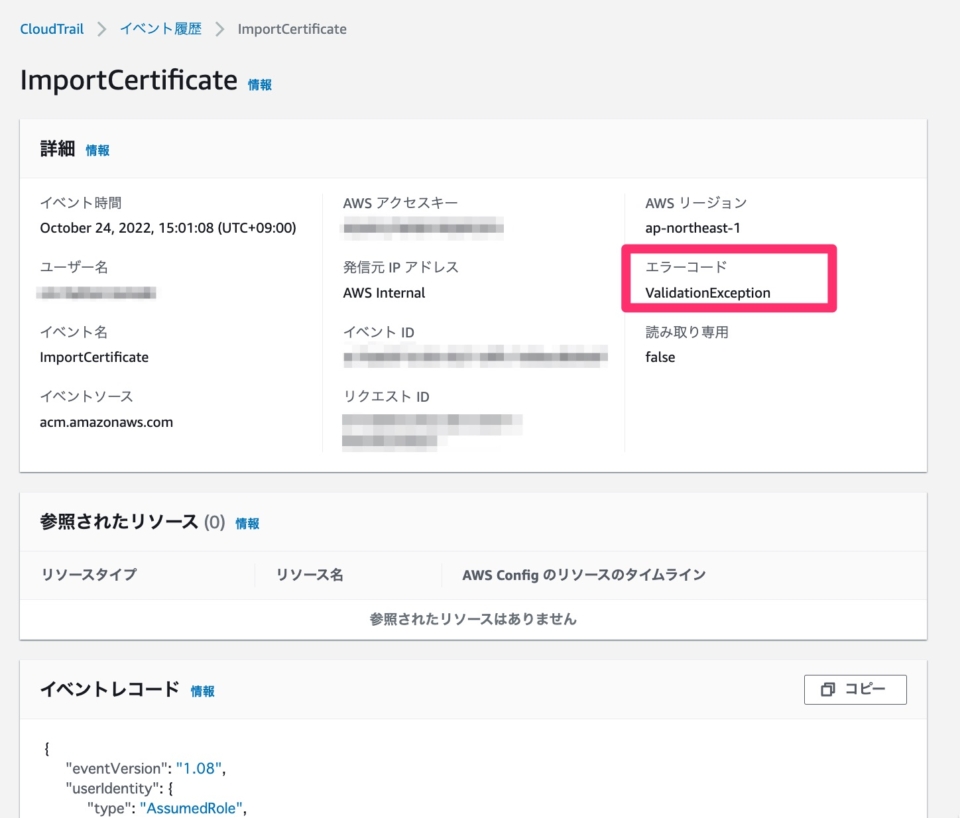Open the 情報 help beside the ImportCertificate title

pos(260,85)
